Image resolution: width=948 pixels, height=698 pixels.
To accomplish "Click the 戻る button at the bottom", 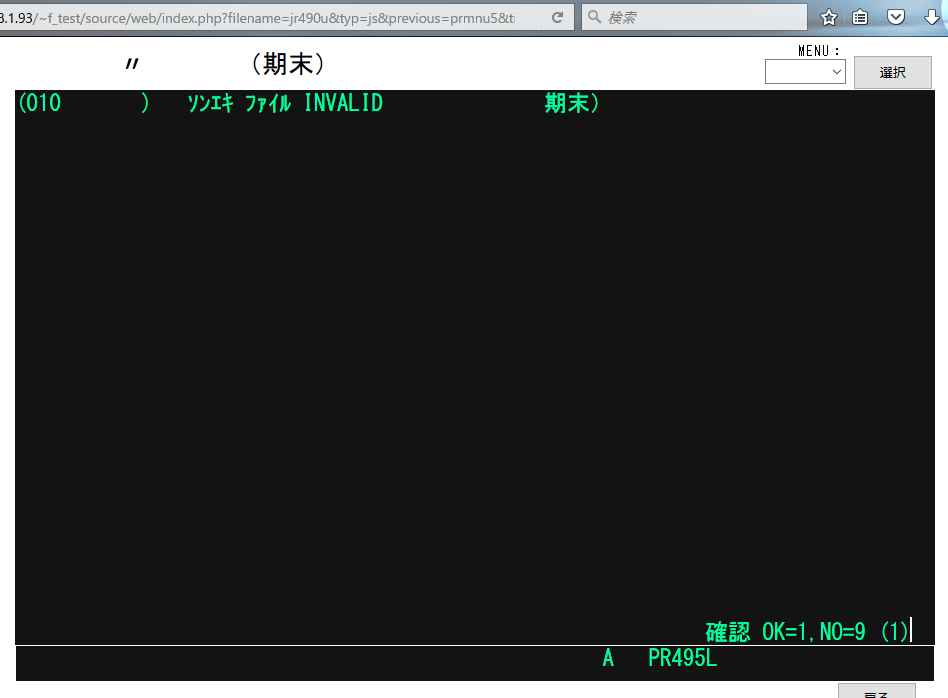I will pyautogui.click(x=876, y=691).
